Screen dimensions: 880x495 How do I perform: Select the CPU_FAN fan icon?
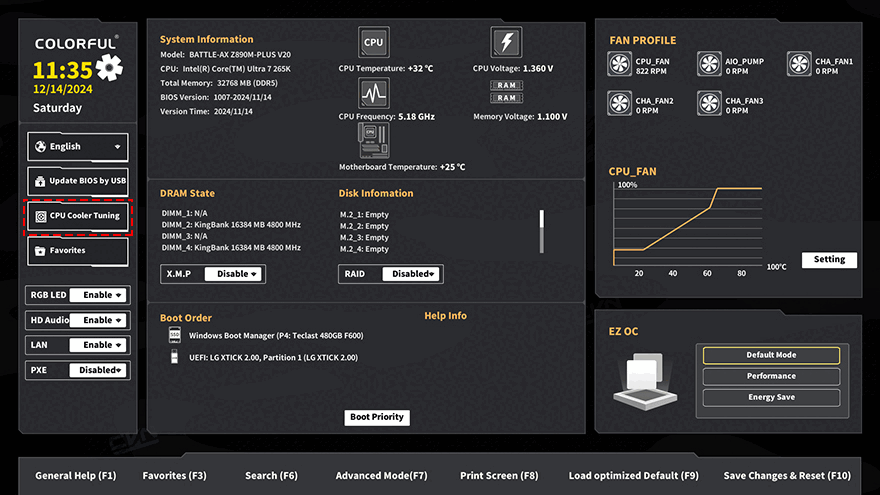(x=620, y=64)
